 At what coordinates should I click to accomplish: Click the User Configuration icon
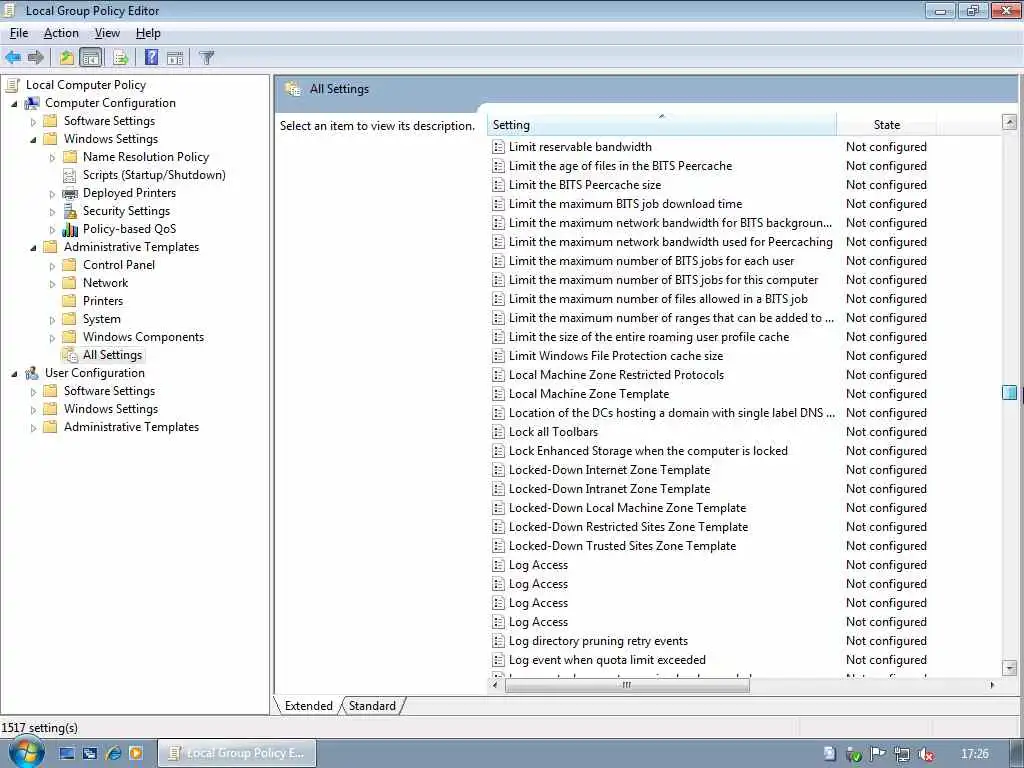click(32, 373)
